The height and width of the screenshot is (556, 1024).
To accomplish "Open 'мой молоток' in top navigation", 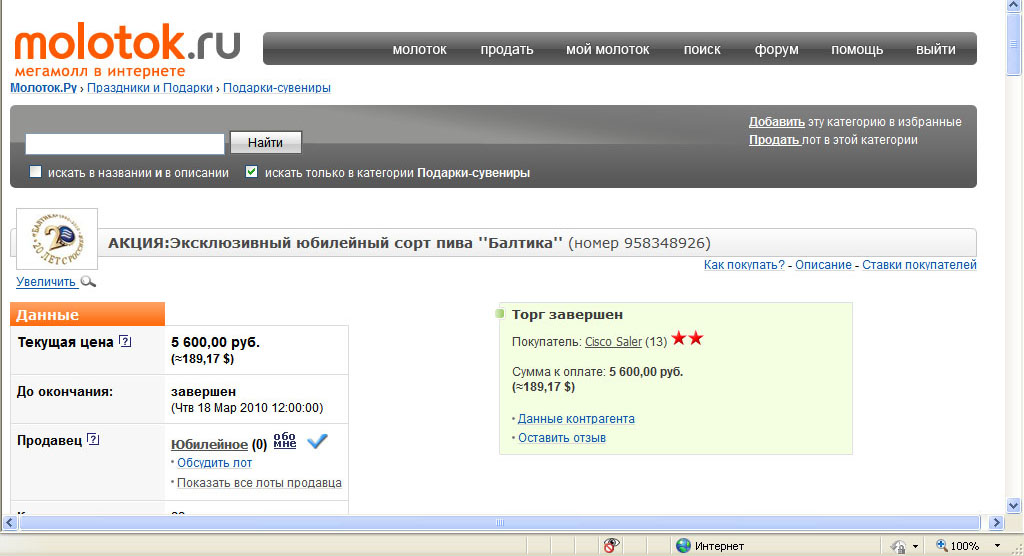I will tap(607, 49).
